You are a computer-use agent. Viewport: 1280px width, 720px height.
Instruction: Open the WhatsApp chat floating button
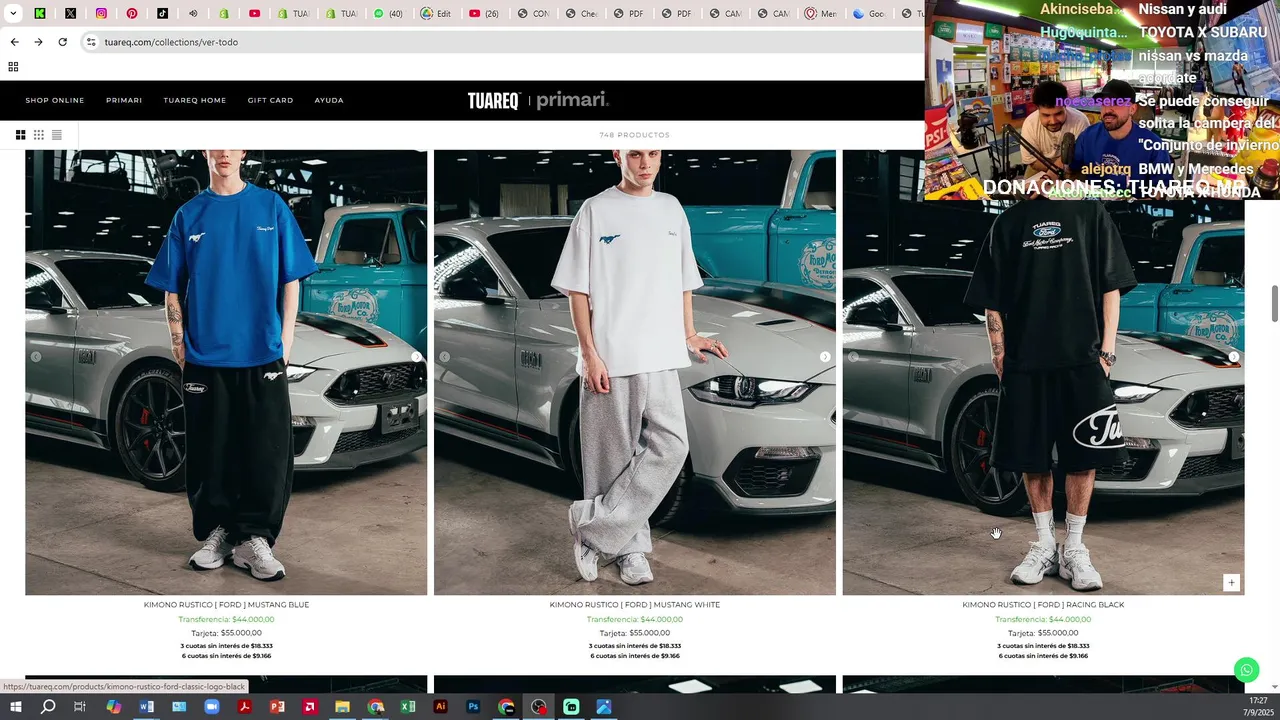coord(1246,669)
